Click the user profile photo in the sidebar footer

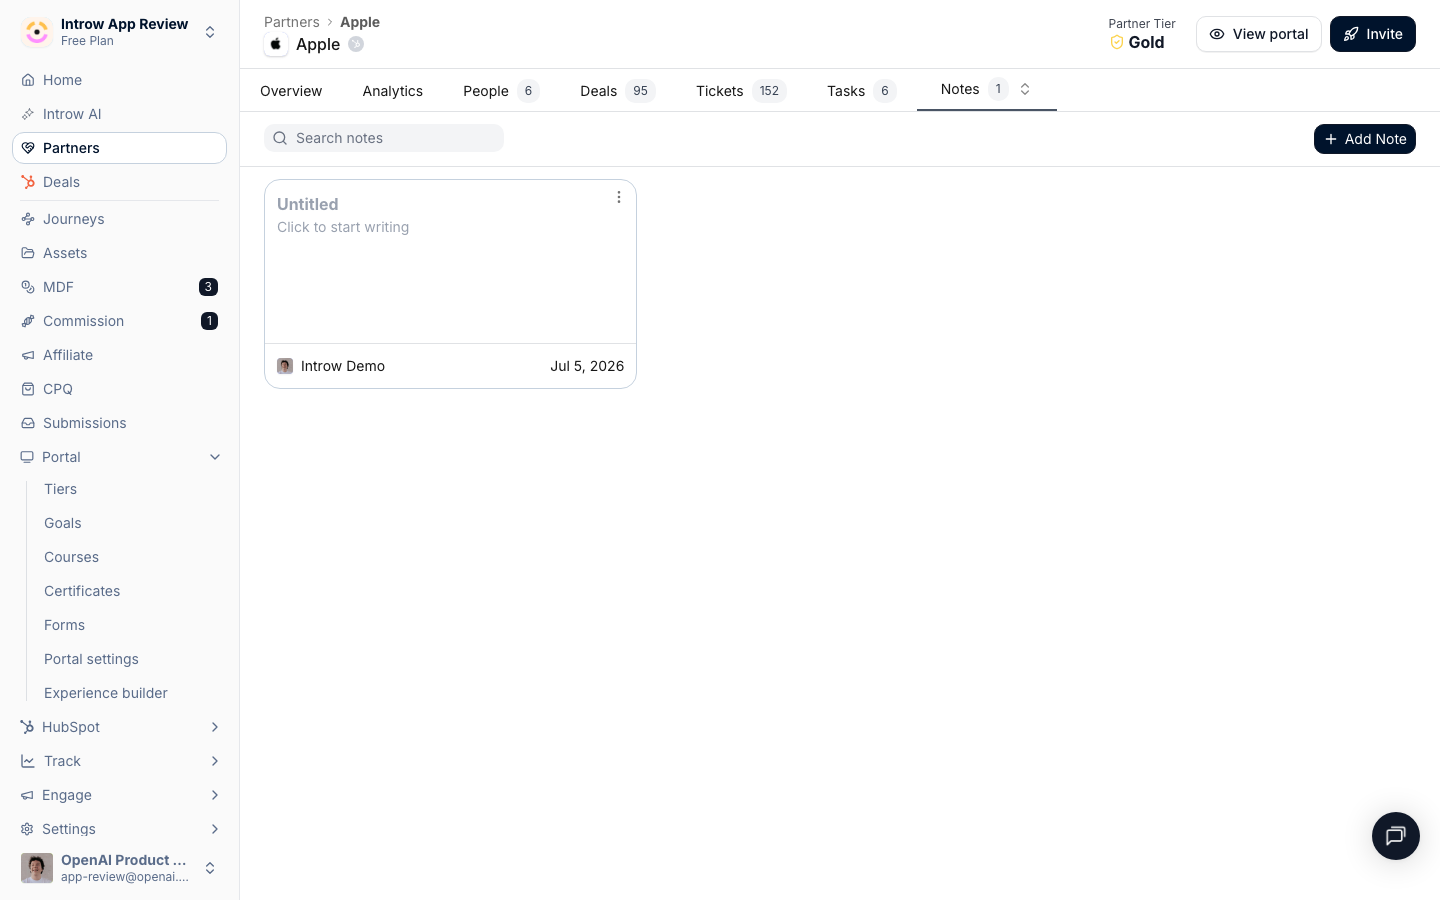pyautogui.click(x=37, y=868)
